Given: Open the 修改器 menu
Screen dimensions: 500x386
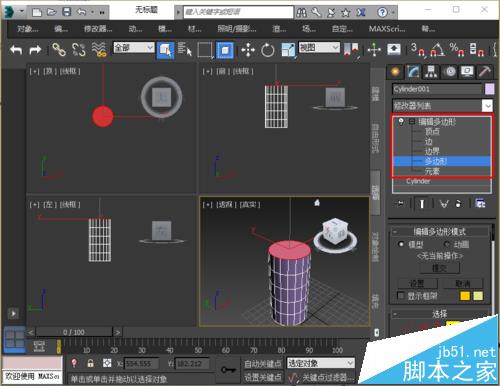Looking at the screenshot, I should [98, 29].
